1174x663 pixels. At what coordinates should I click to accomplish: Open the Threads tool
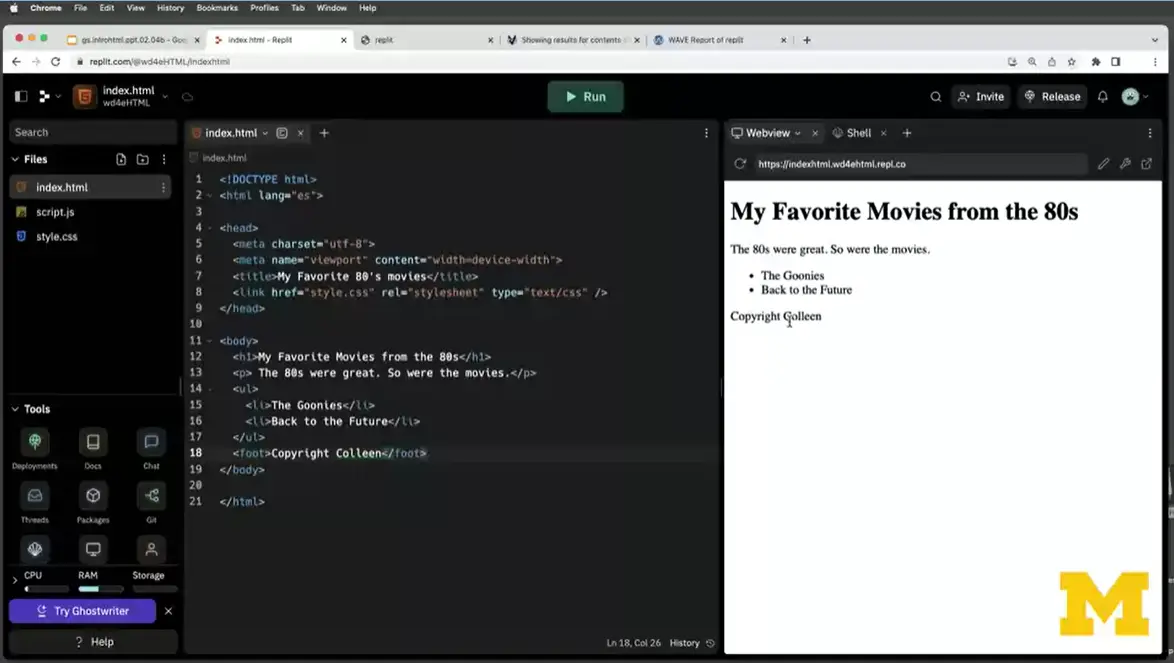point(35,495)
